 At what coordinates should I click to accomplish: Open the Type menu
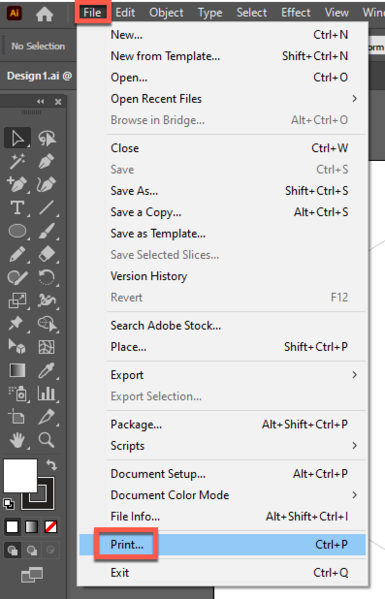(210, 13)
